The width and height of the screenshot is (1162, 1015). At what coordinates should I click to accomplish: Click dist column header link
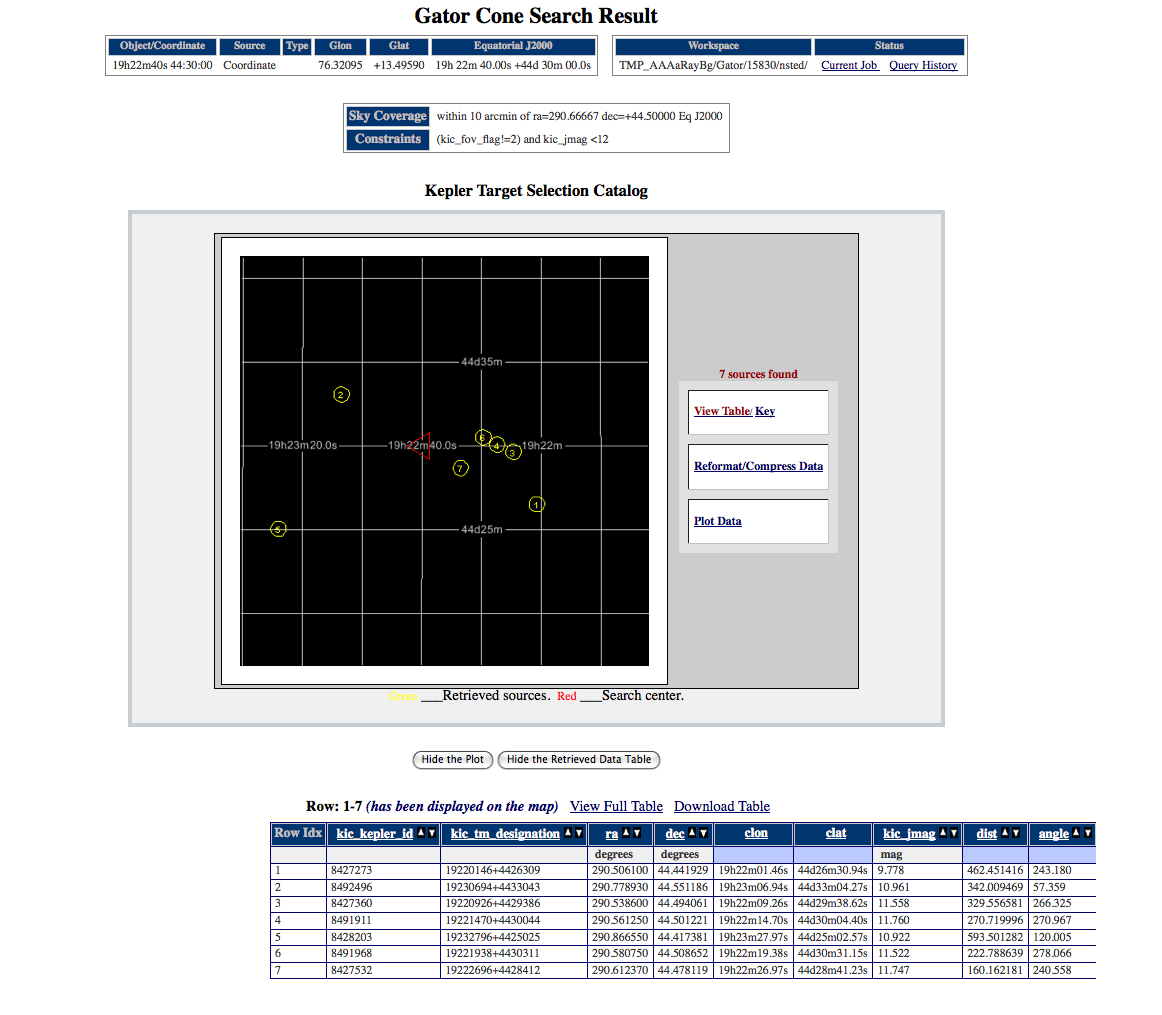pos(986,833)
